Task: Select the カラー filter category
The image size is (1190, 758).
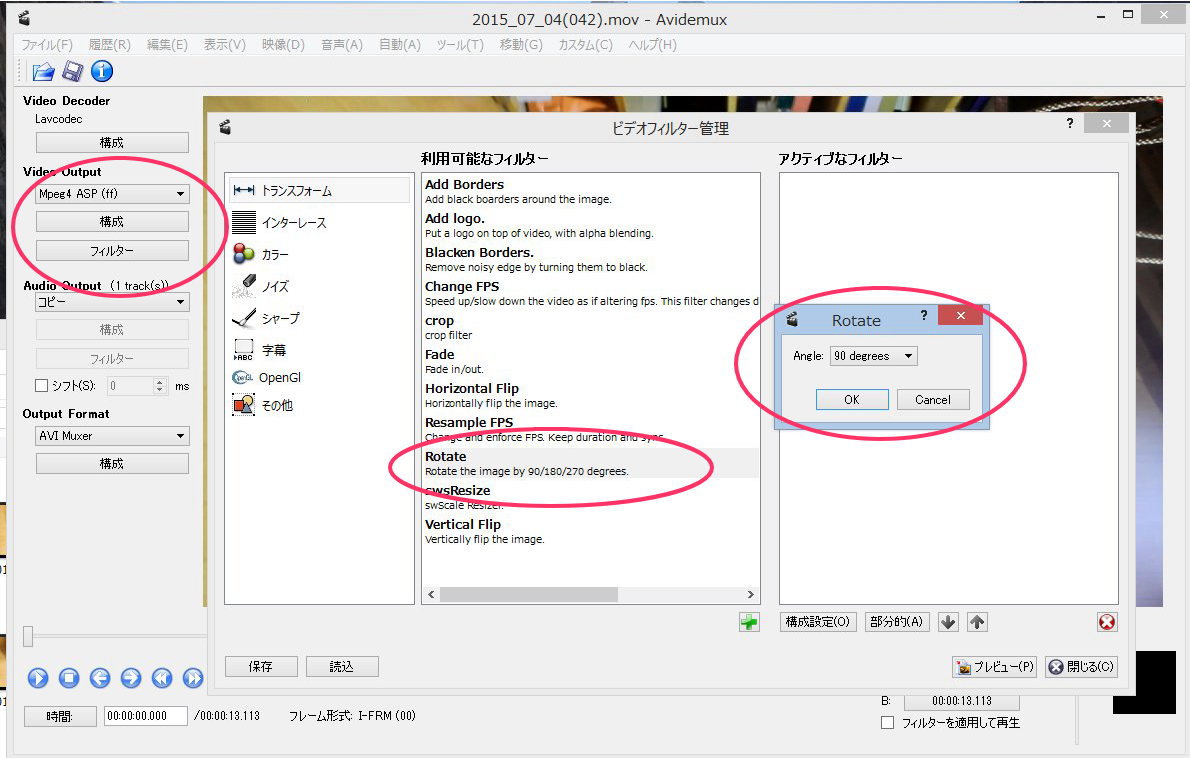Action: [x=275, y=254]
